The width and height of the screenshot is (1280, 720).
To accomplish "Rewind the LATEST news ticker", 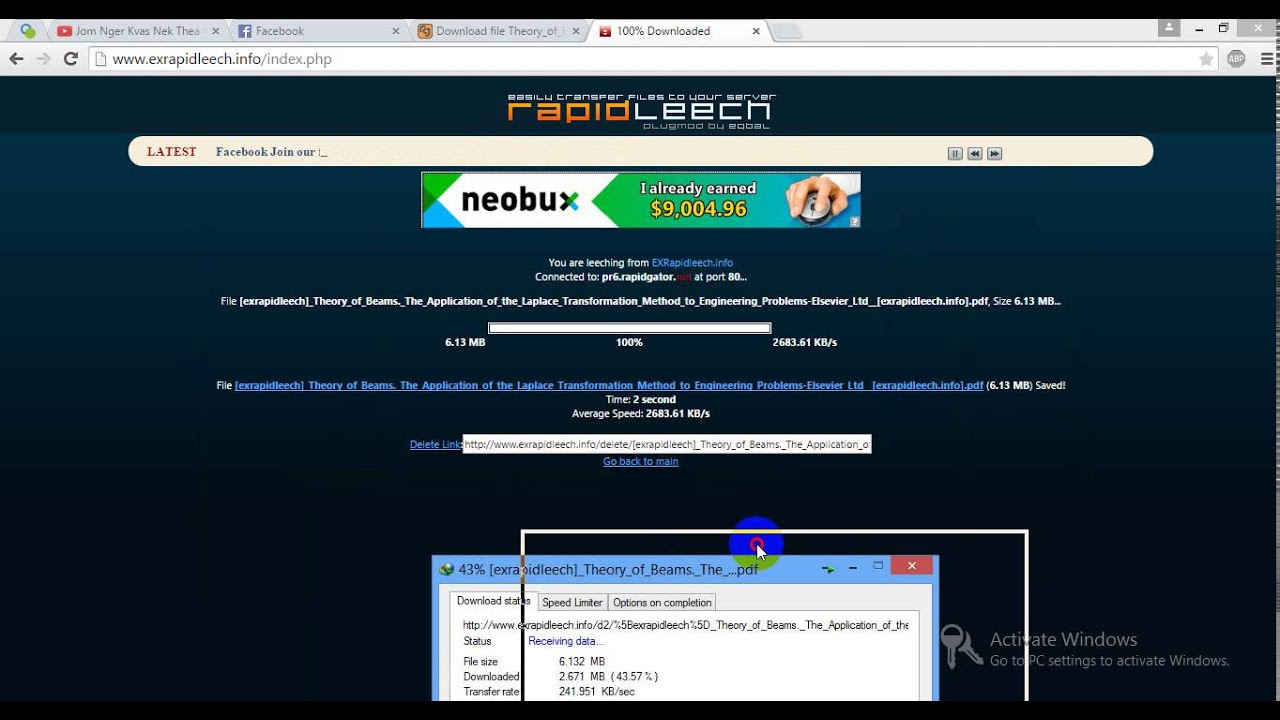I will [x=975, y=153].
